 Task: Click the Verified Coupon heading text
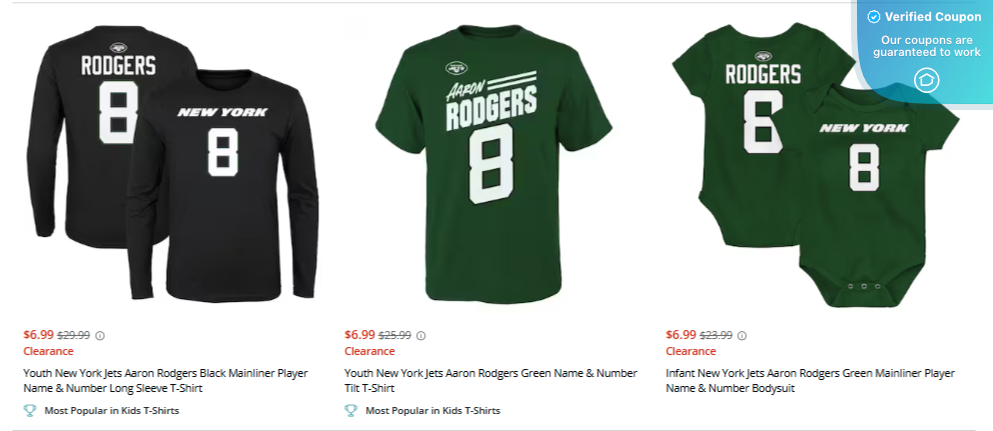931,17
